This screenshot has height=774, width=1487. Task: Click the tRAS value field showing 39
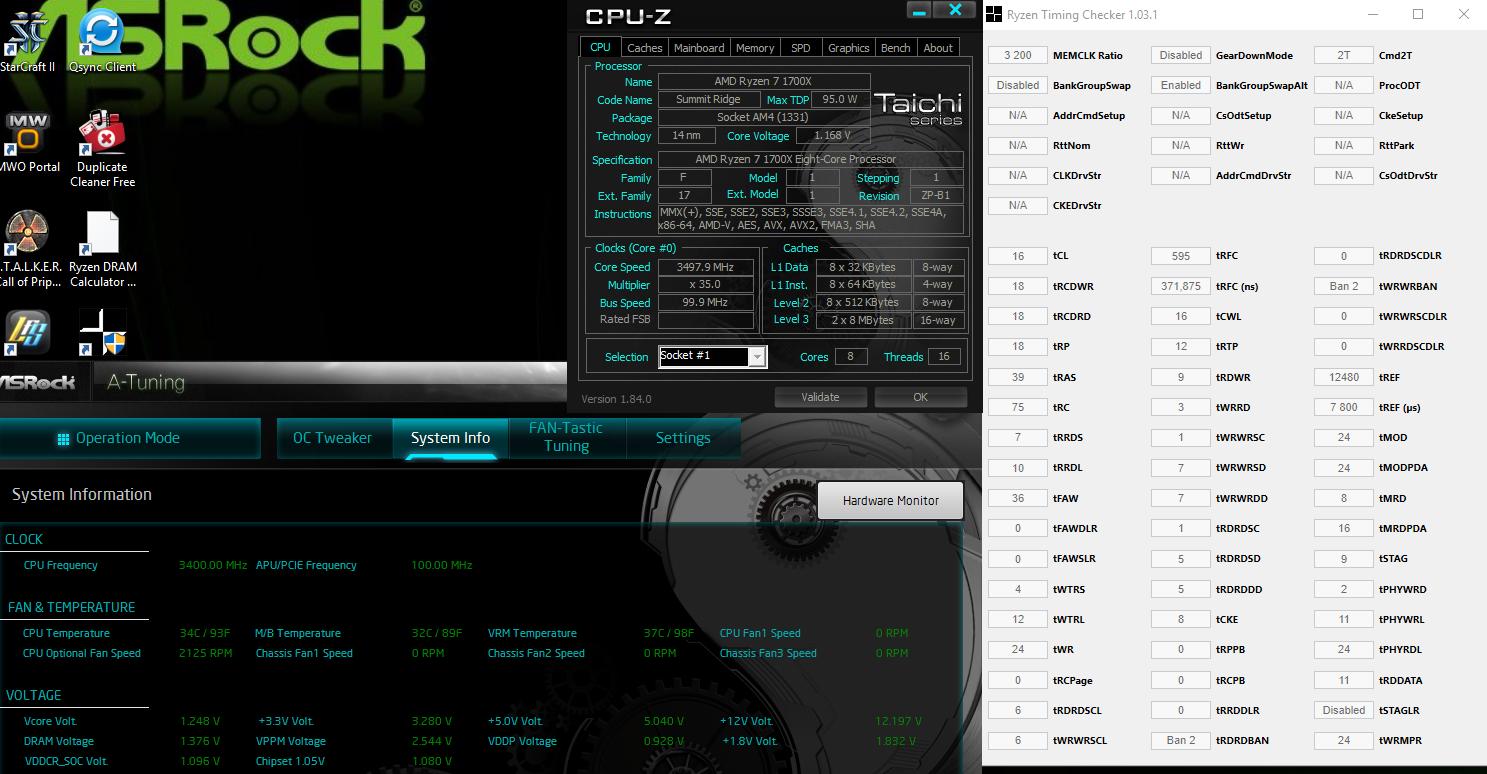click(x=1018, y=377)
